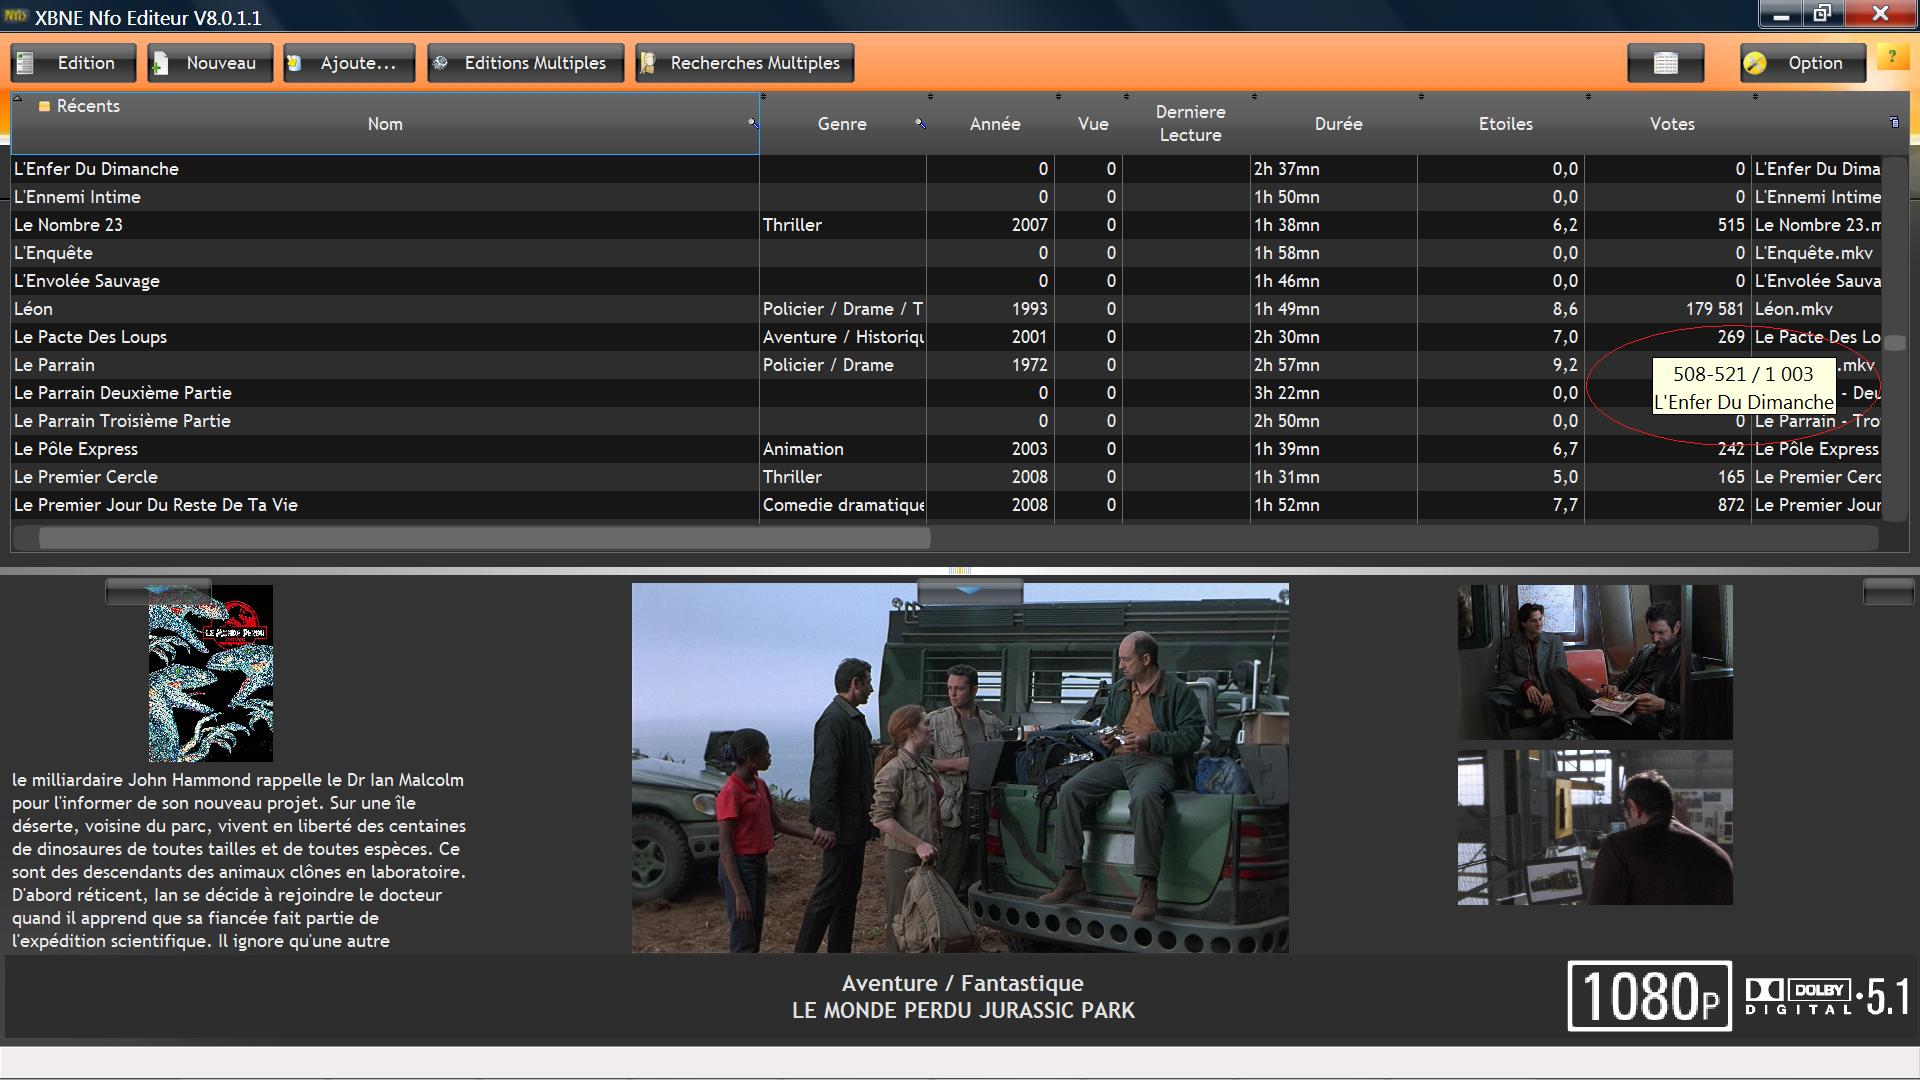Click the small column chooser icon at header's right end
This screenshot has height=1080, width=1920.
pyautogui.click(x=1894, y=122)
